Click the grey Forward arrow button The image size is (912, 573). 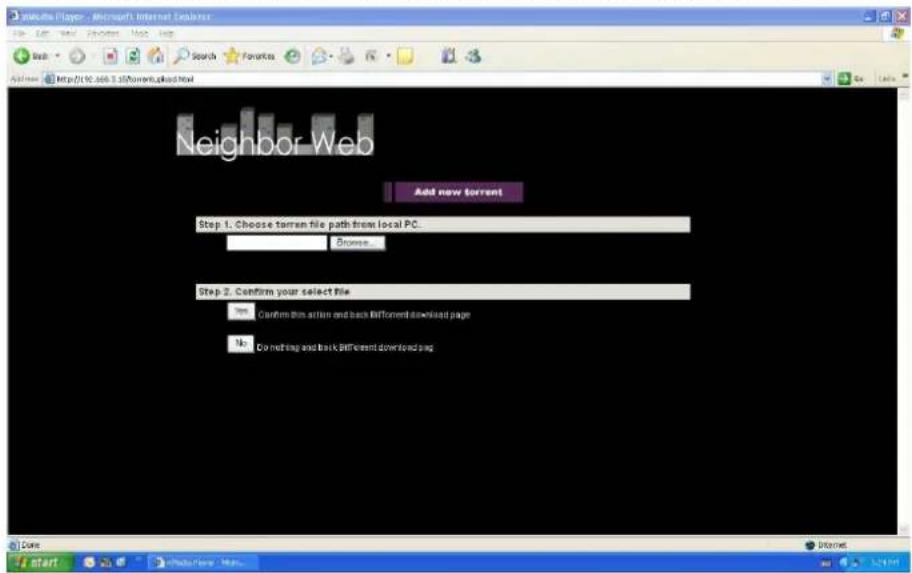tap(77, 56)
